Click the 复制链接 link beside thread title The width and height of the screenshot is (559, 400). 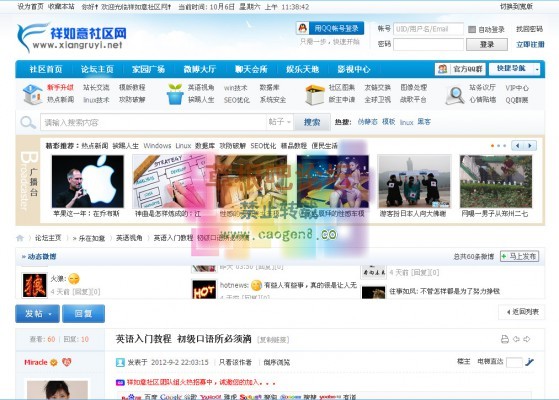click(273, 340)
